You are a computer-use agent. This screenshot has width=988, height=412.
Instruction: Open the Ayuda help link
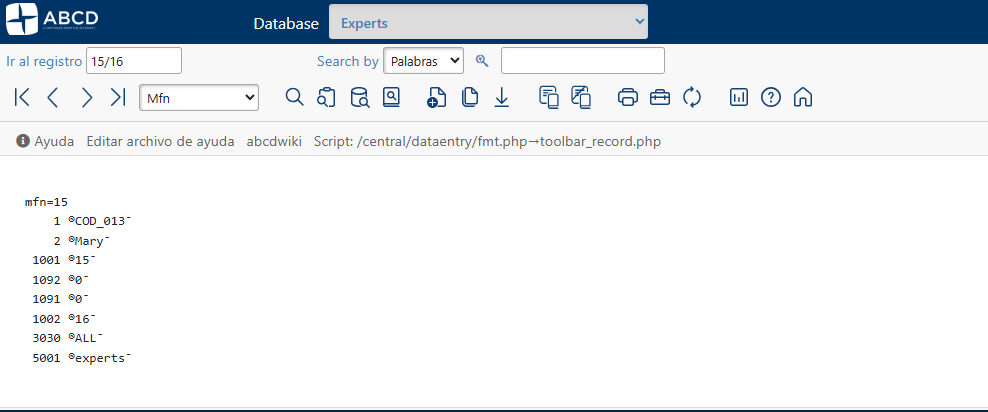(45, 141)
